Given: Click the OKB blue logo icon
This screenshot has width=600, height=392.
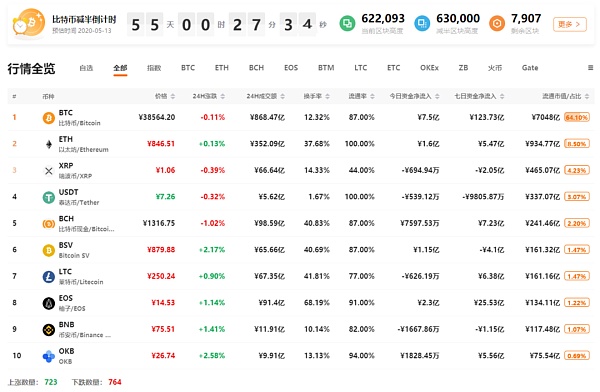Looking at the screenshot, I should click(49, 356).
